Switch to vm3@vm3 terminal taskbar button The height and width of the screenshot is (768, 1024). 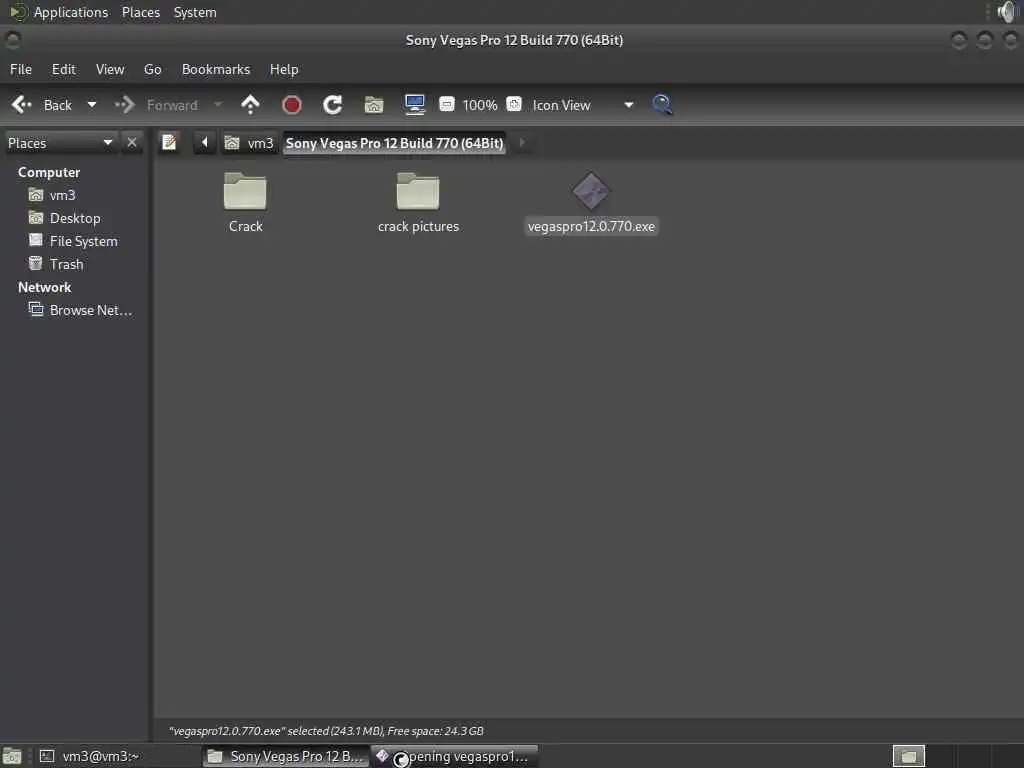tap(116, 756)
